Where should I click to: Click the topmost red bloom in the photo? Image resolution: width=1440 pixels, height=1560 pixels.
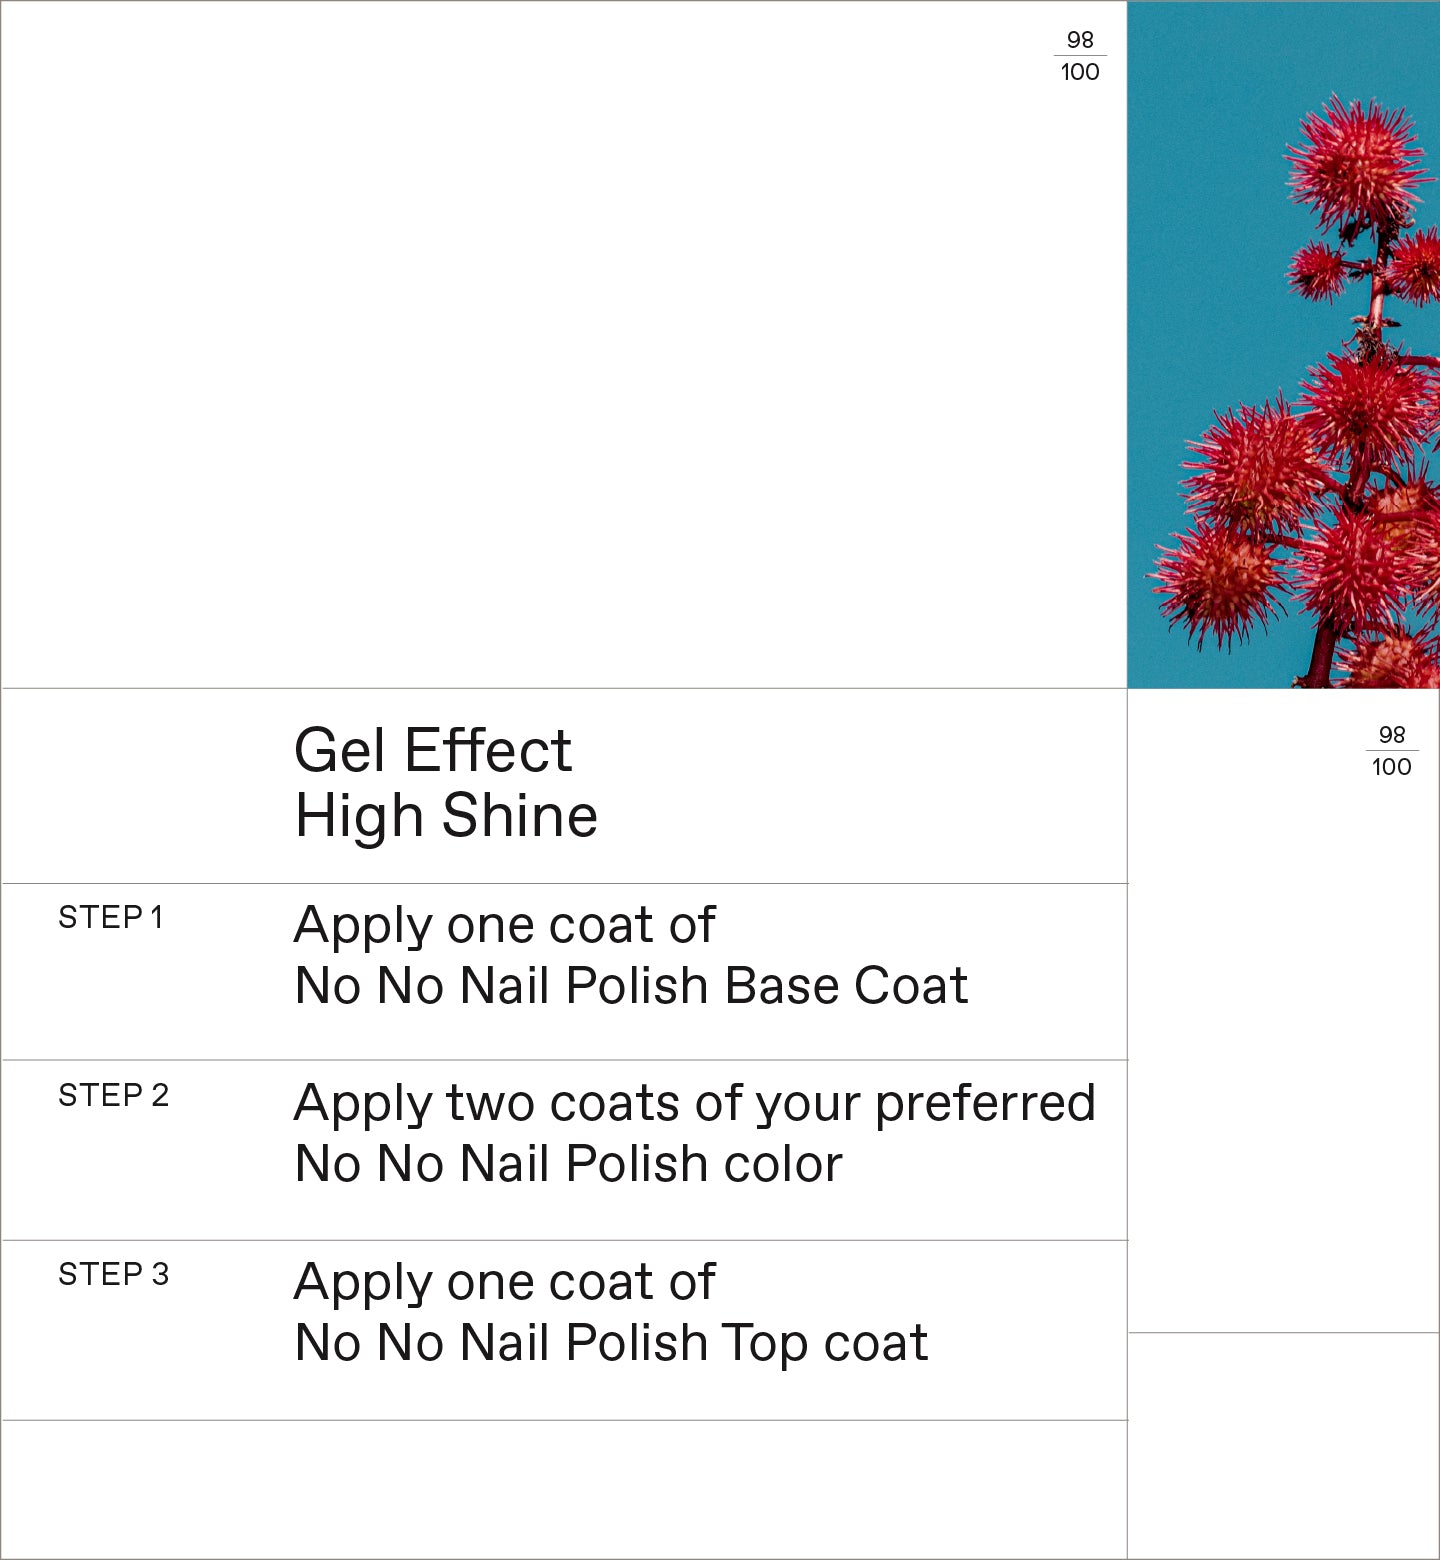coord(1356,160)
